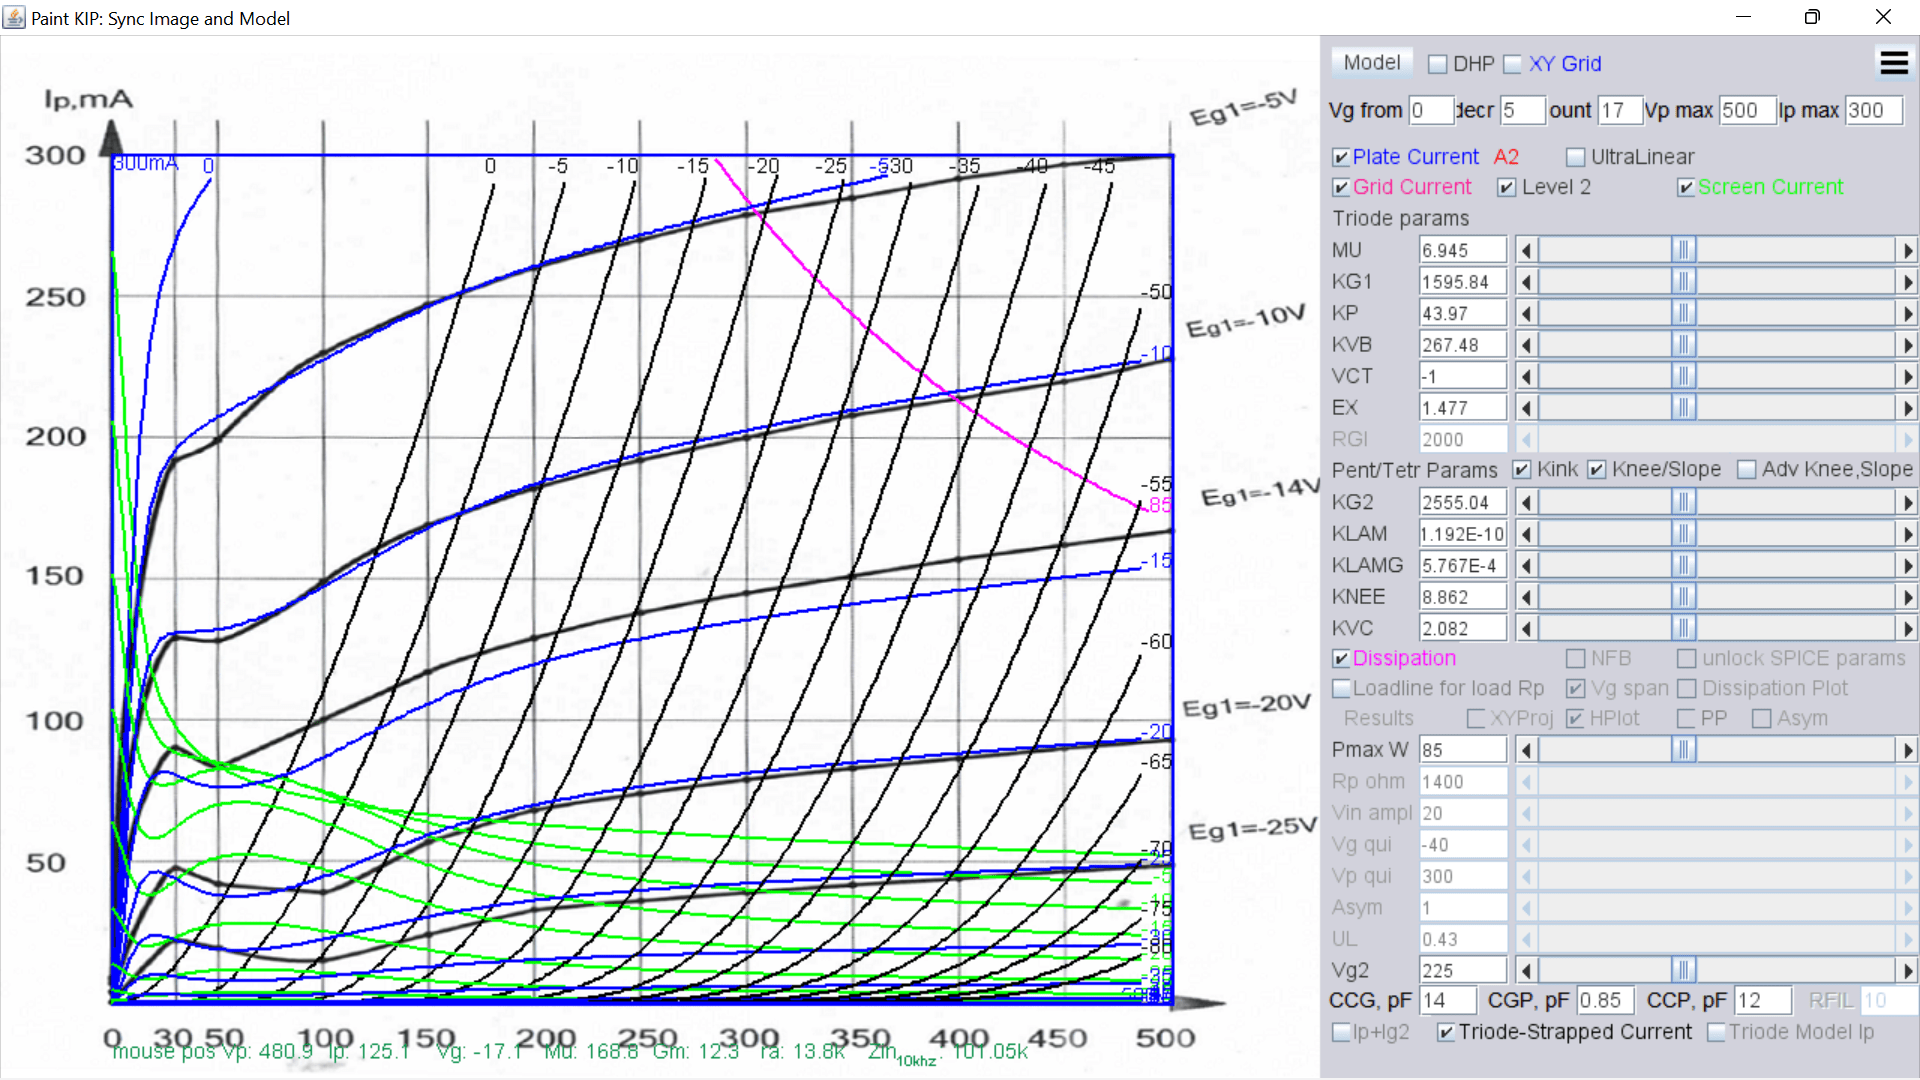Toggle the DHP checkbox
The width and height of the screenshot is (1920, 1080).
(1438, 64)
